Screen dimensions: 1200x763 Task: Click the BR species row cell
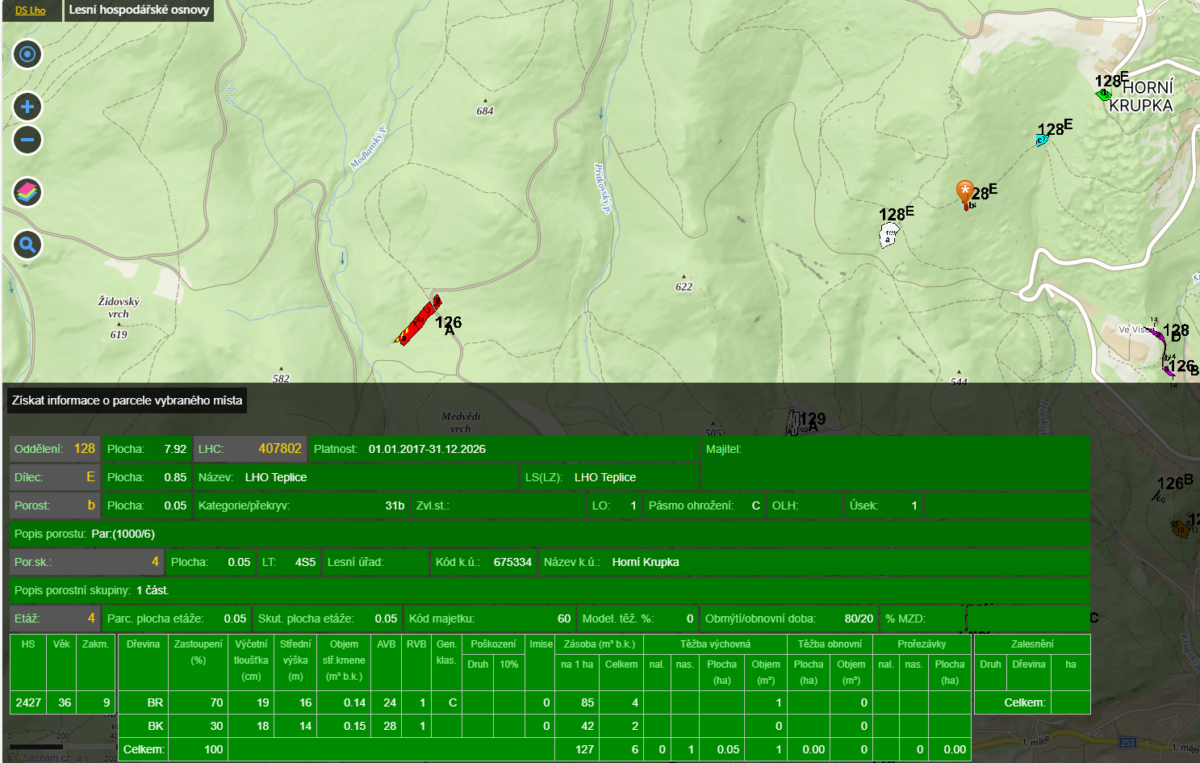click(142, 702)
